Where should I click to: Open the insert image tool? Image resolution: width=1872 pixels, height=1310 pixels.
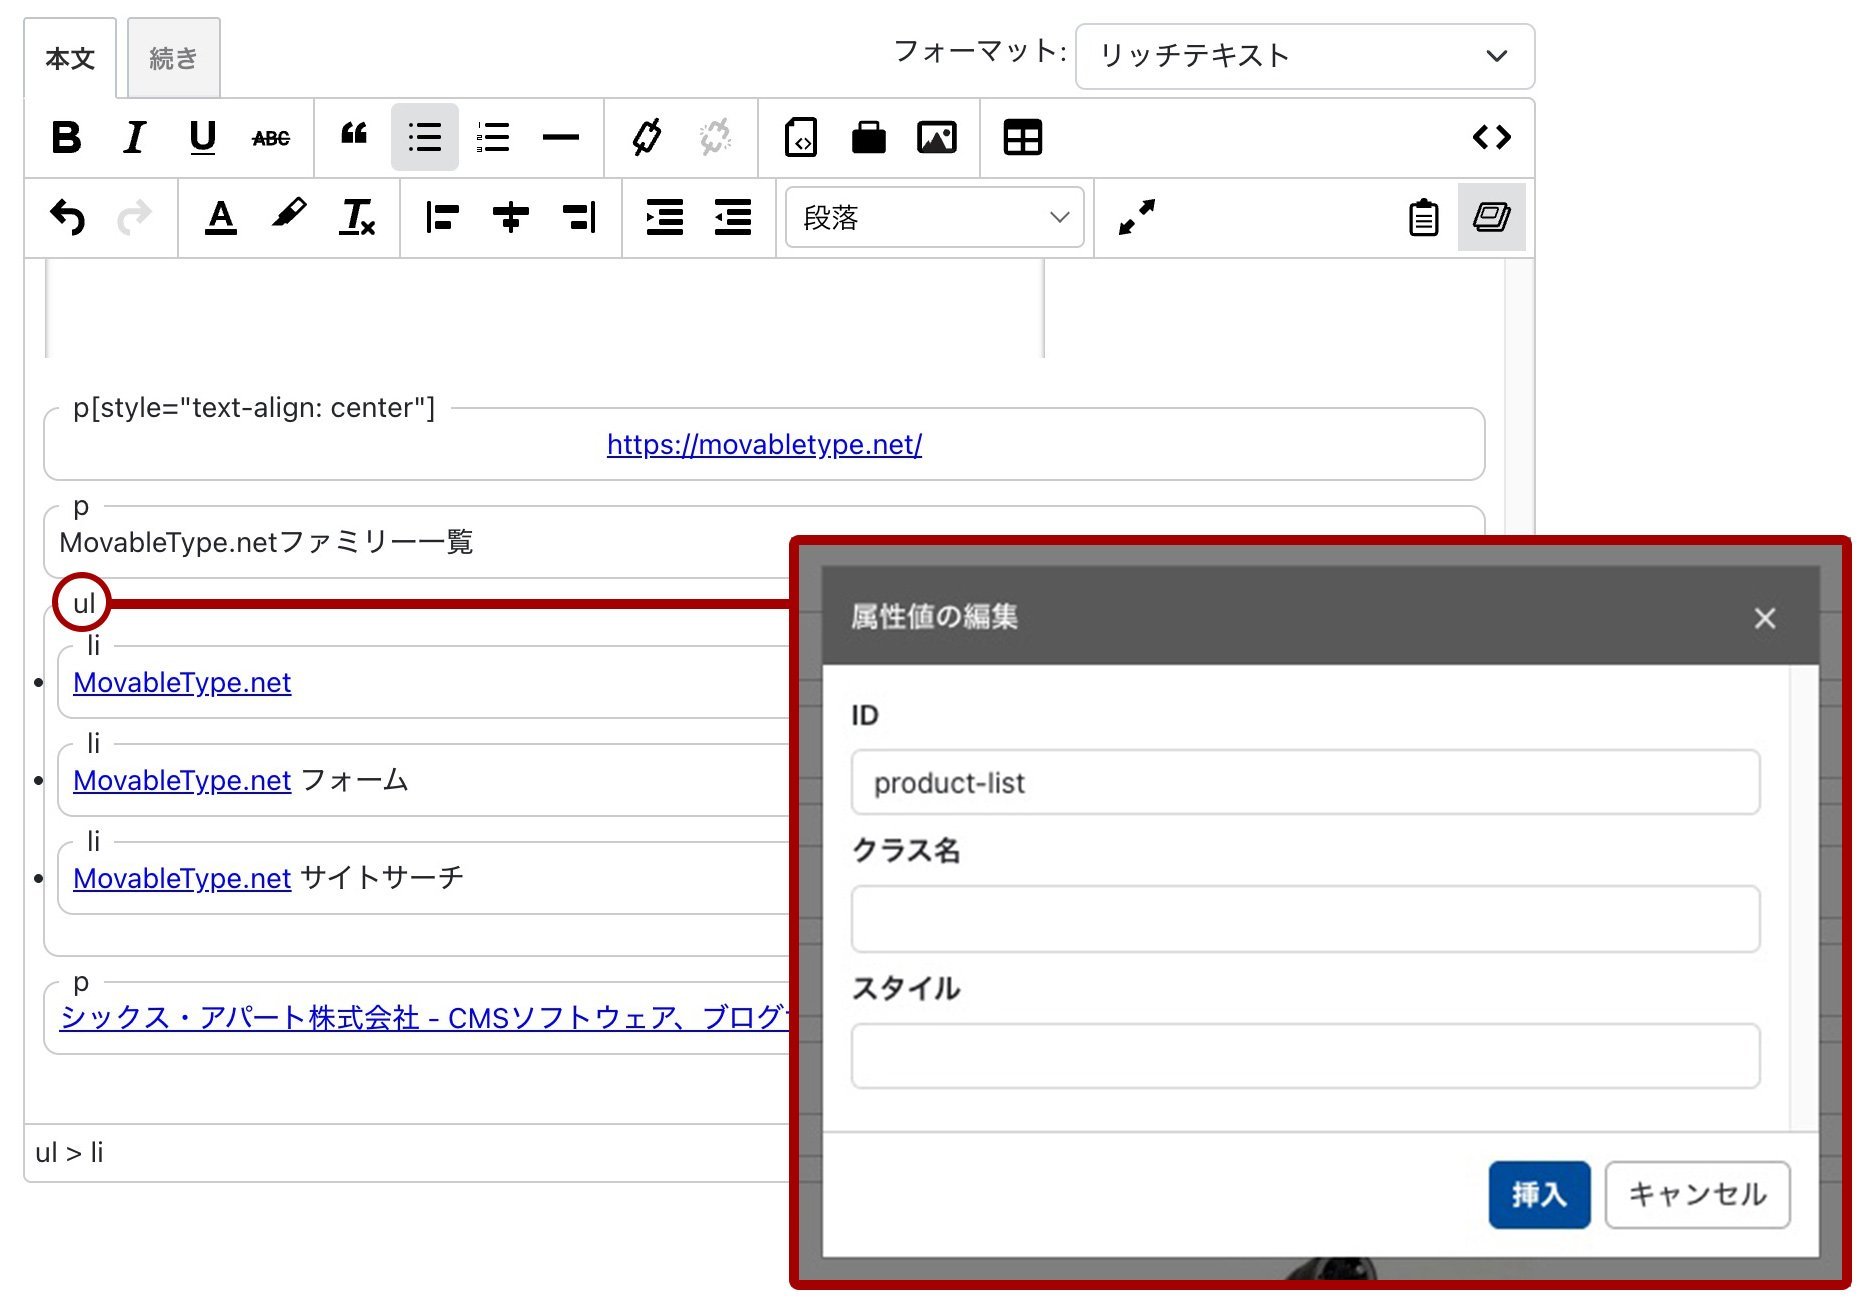coord(936,137)
